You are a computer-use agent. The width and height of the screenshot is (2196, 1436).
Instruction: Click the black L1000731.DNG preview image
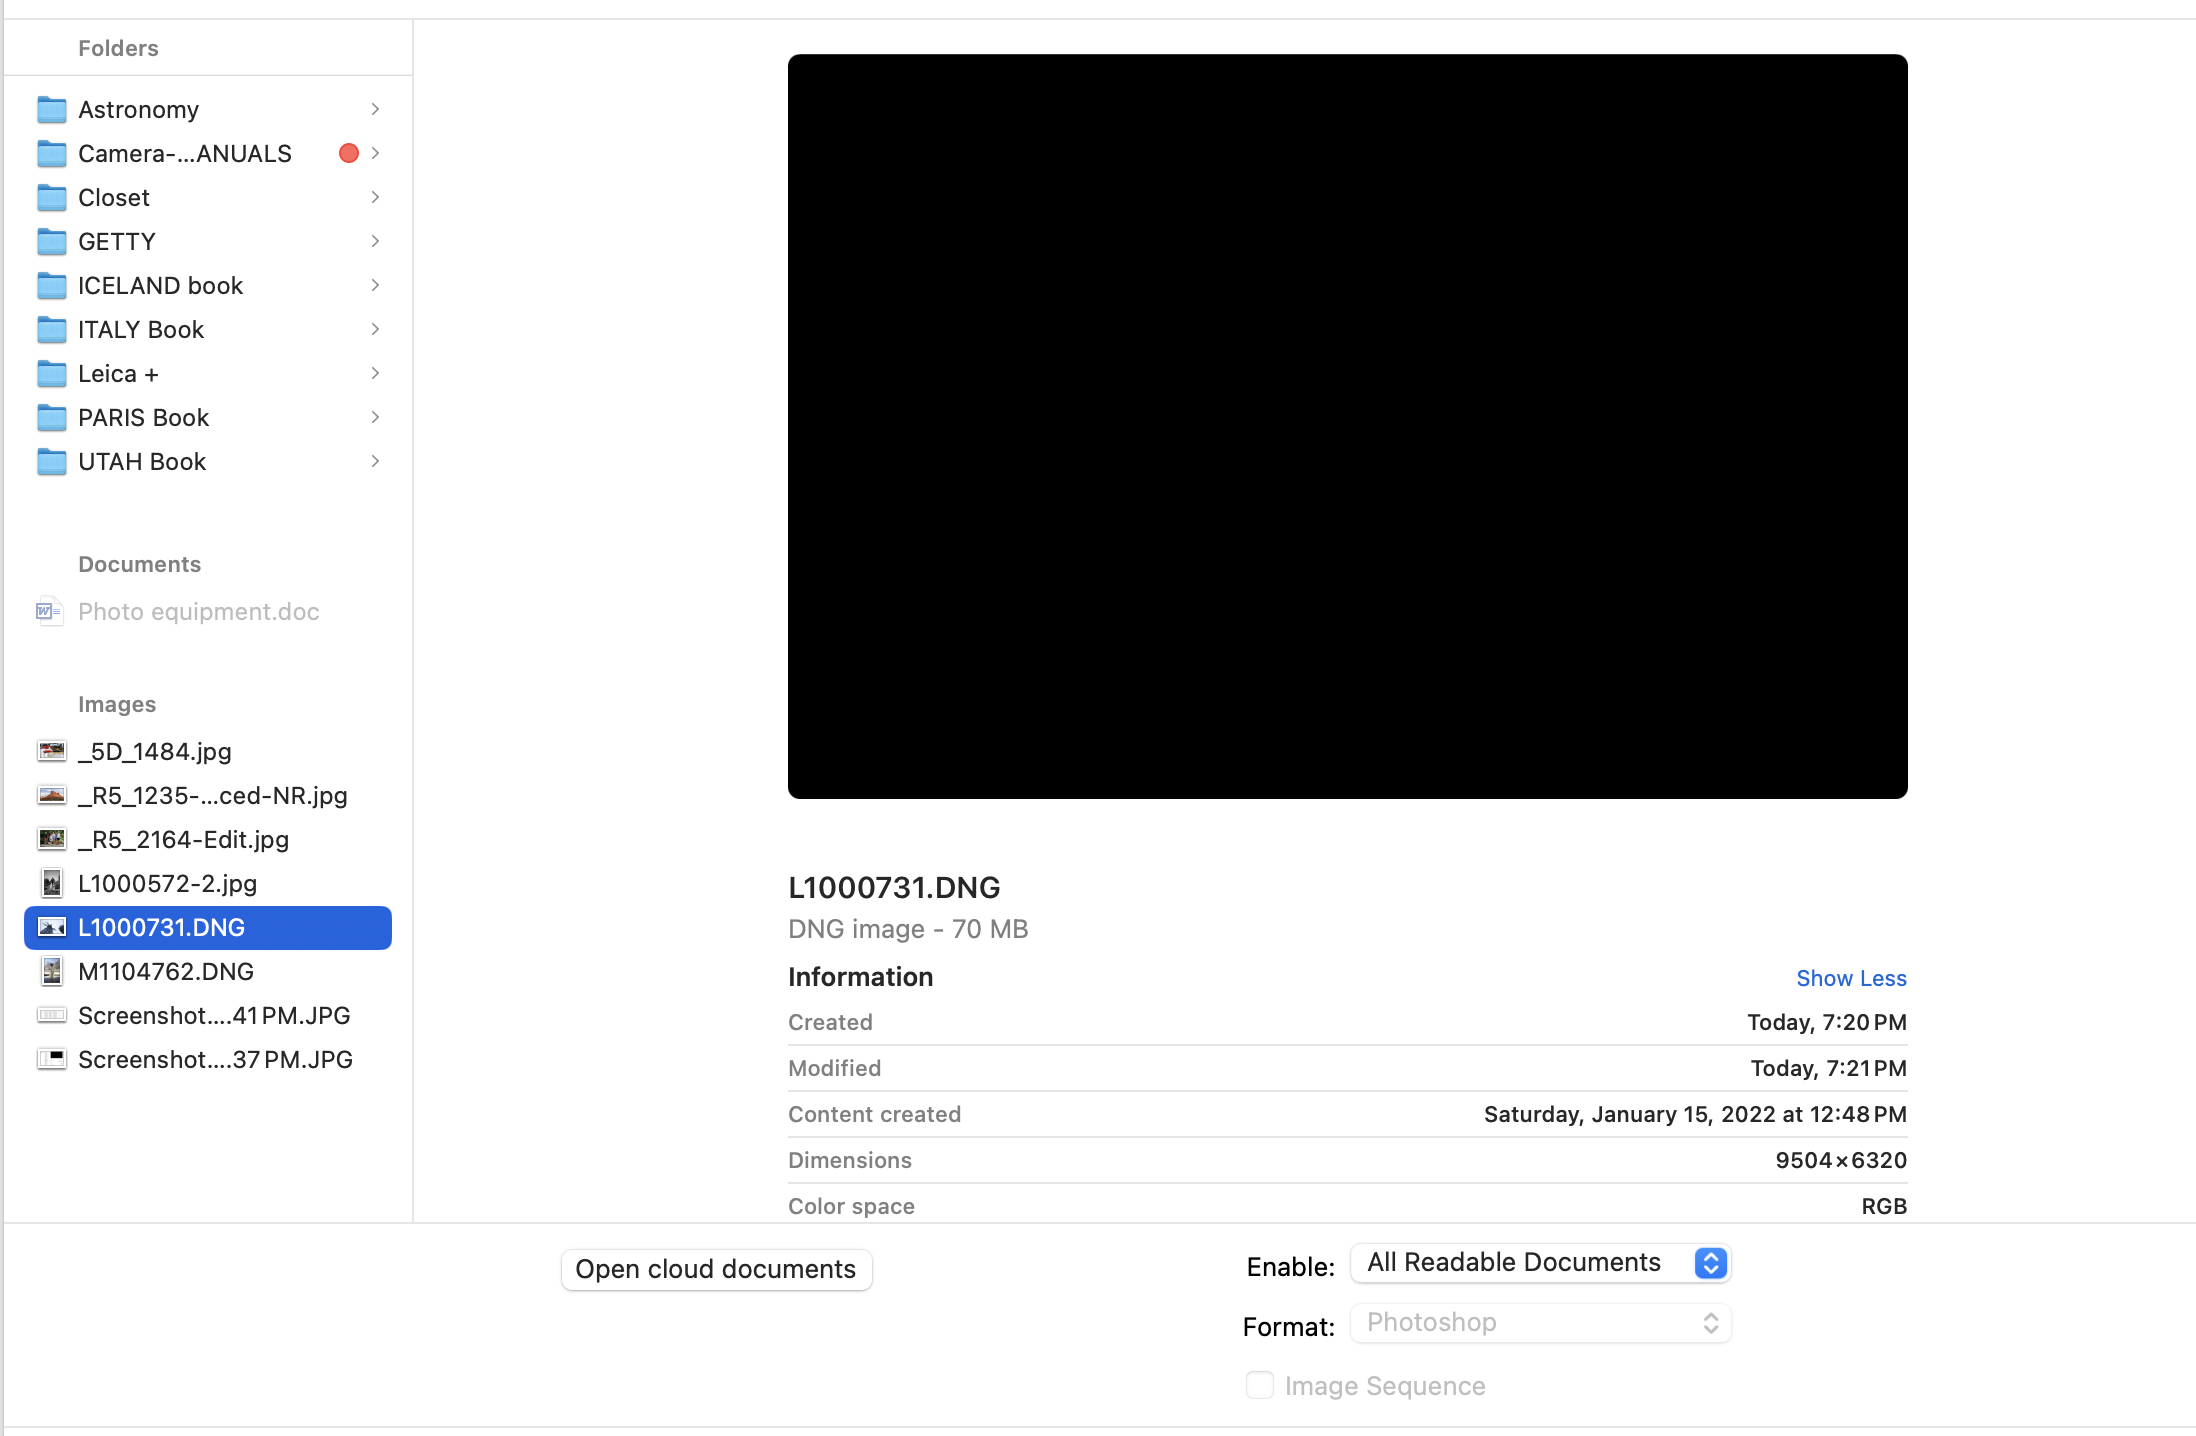point(1347,426)
